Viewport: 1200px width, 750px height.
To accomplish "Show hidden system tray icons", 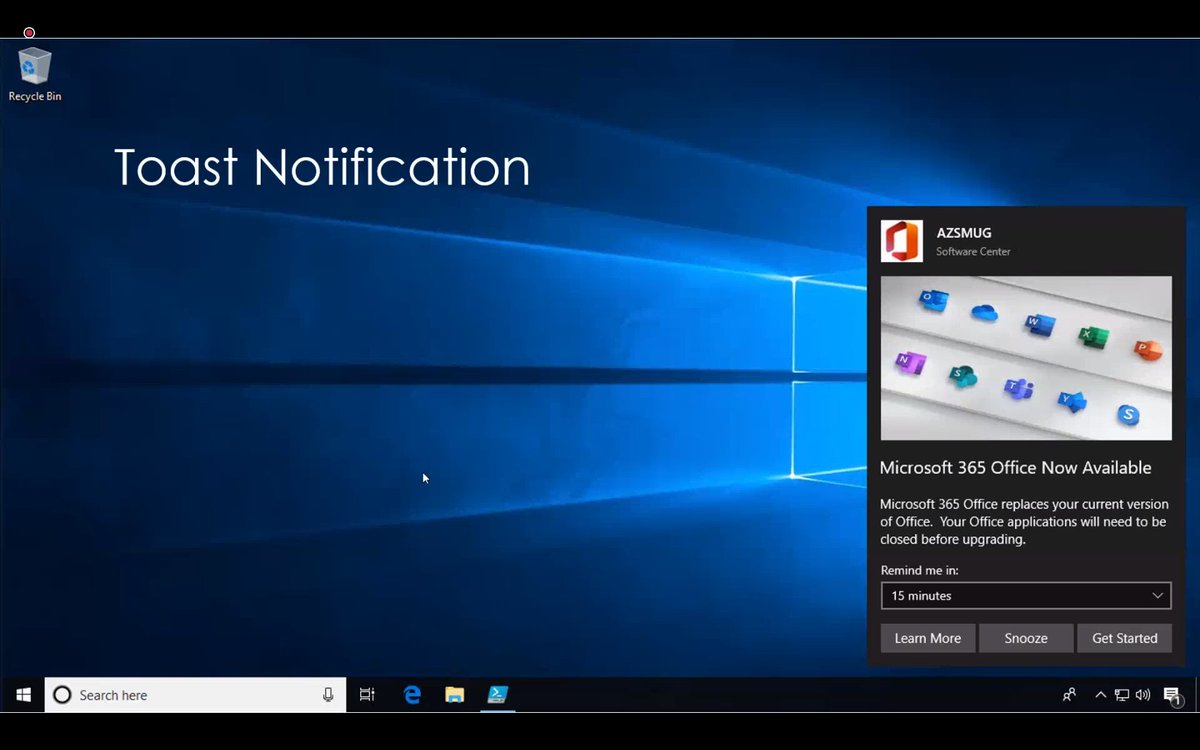I will (1101, 695).
